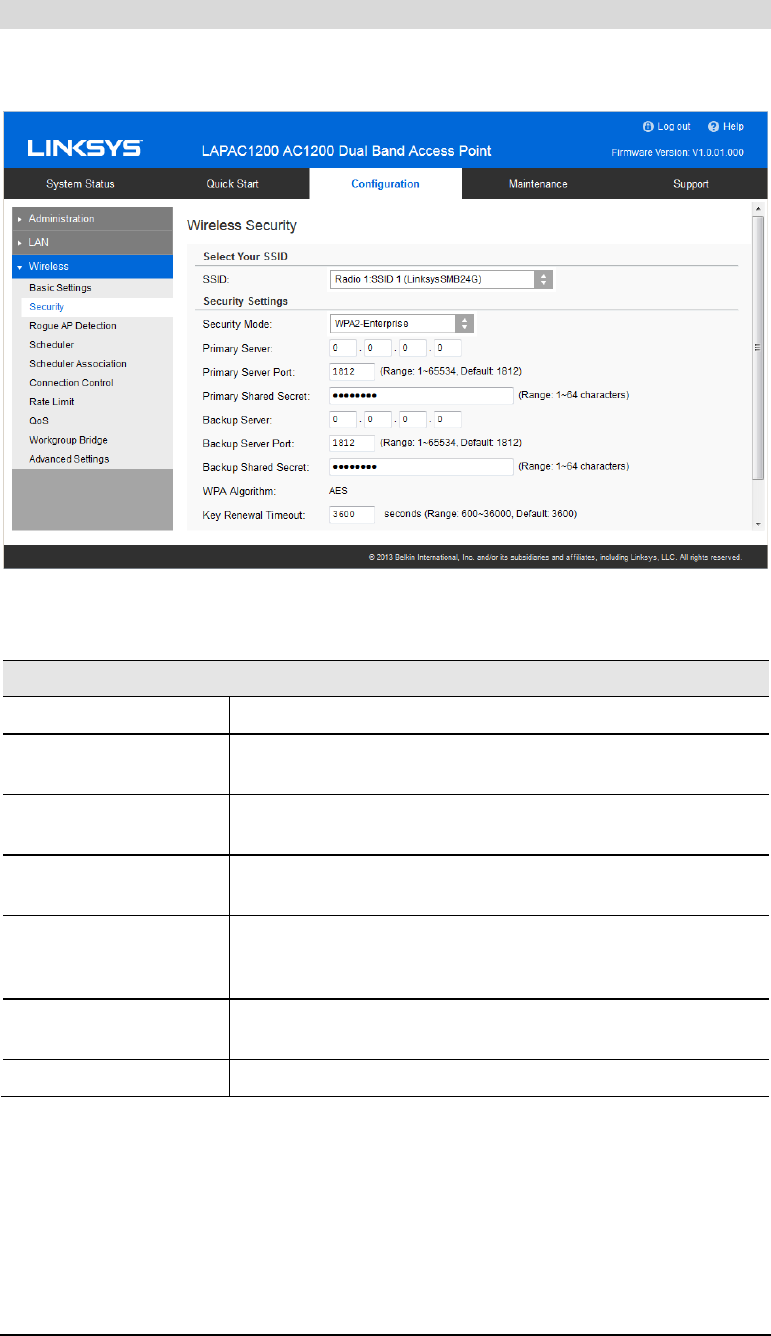The height and width of the screenshot is (1336, 771).
Task: Click the Key Renewal Timeout field
Action: point(352,514)
